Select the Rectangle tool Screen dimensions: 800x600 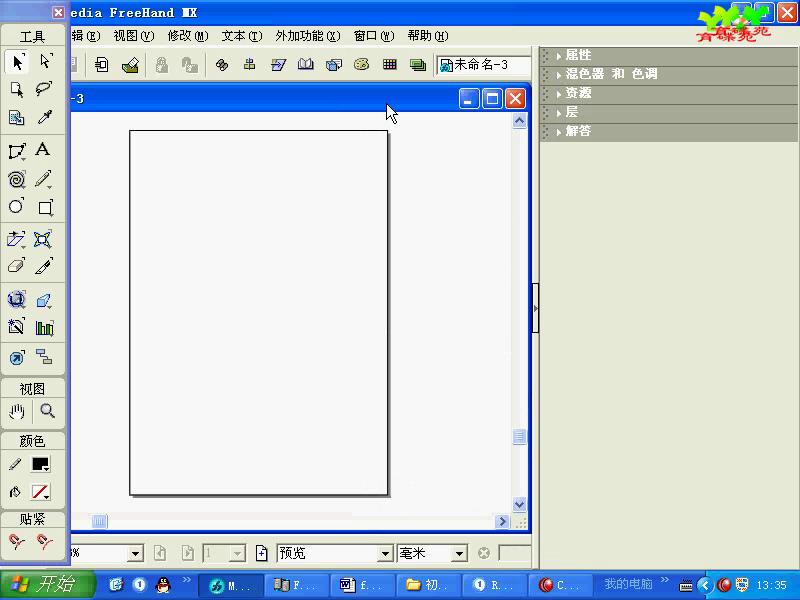[45, 207]
